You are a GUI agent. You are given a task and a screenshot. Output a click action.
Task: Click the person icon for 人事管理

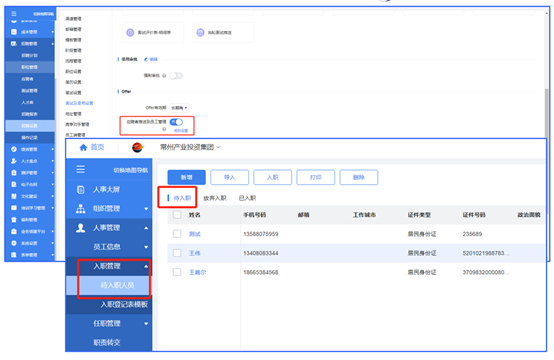tap(81, 228)
